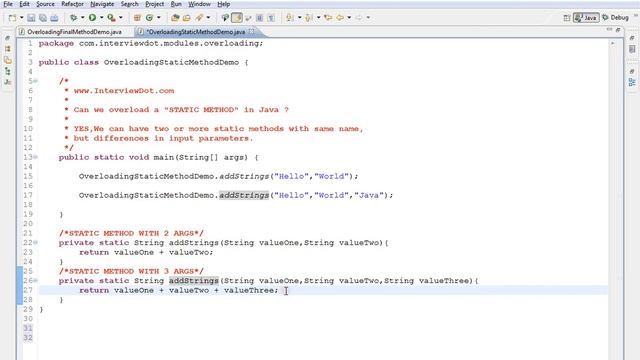Collapse the main method at line 13

(36, 157)
